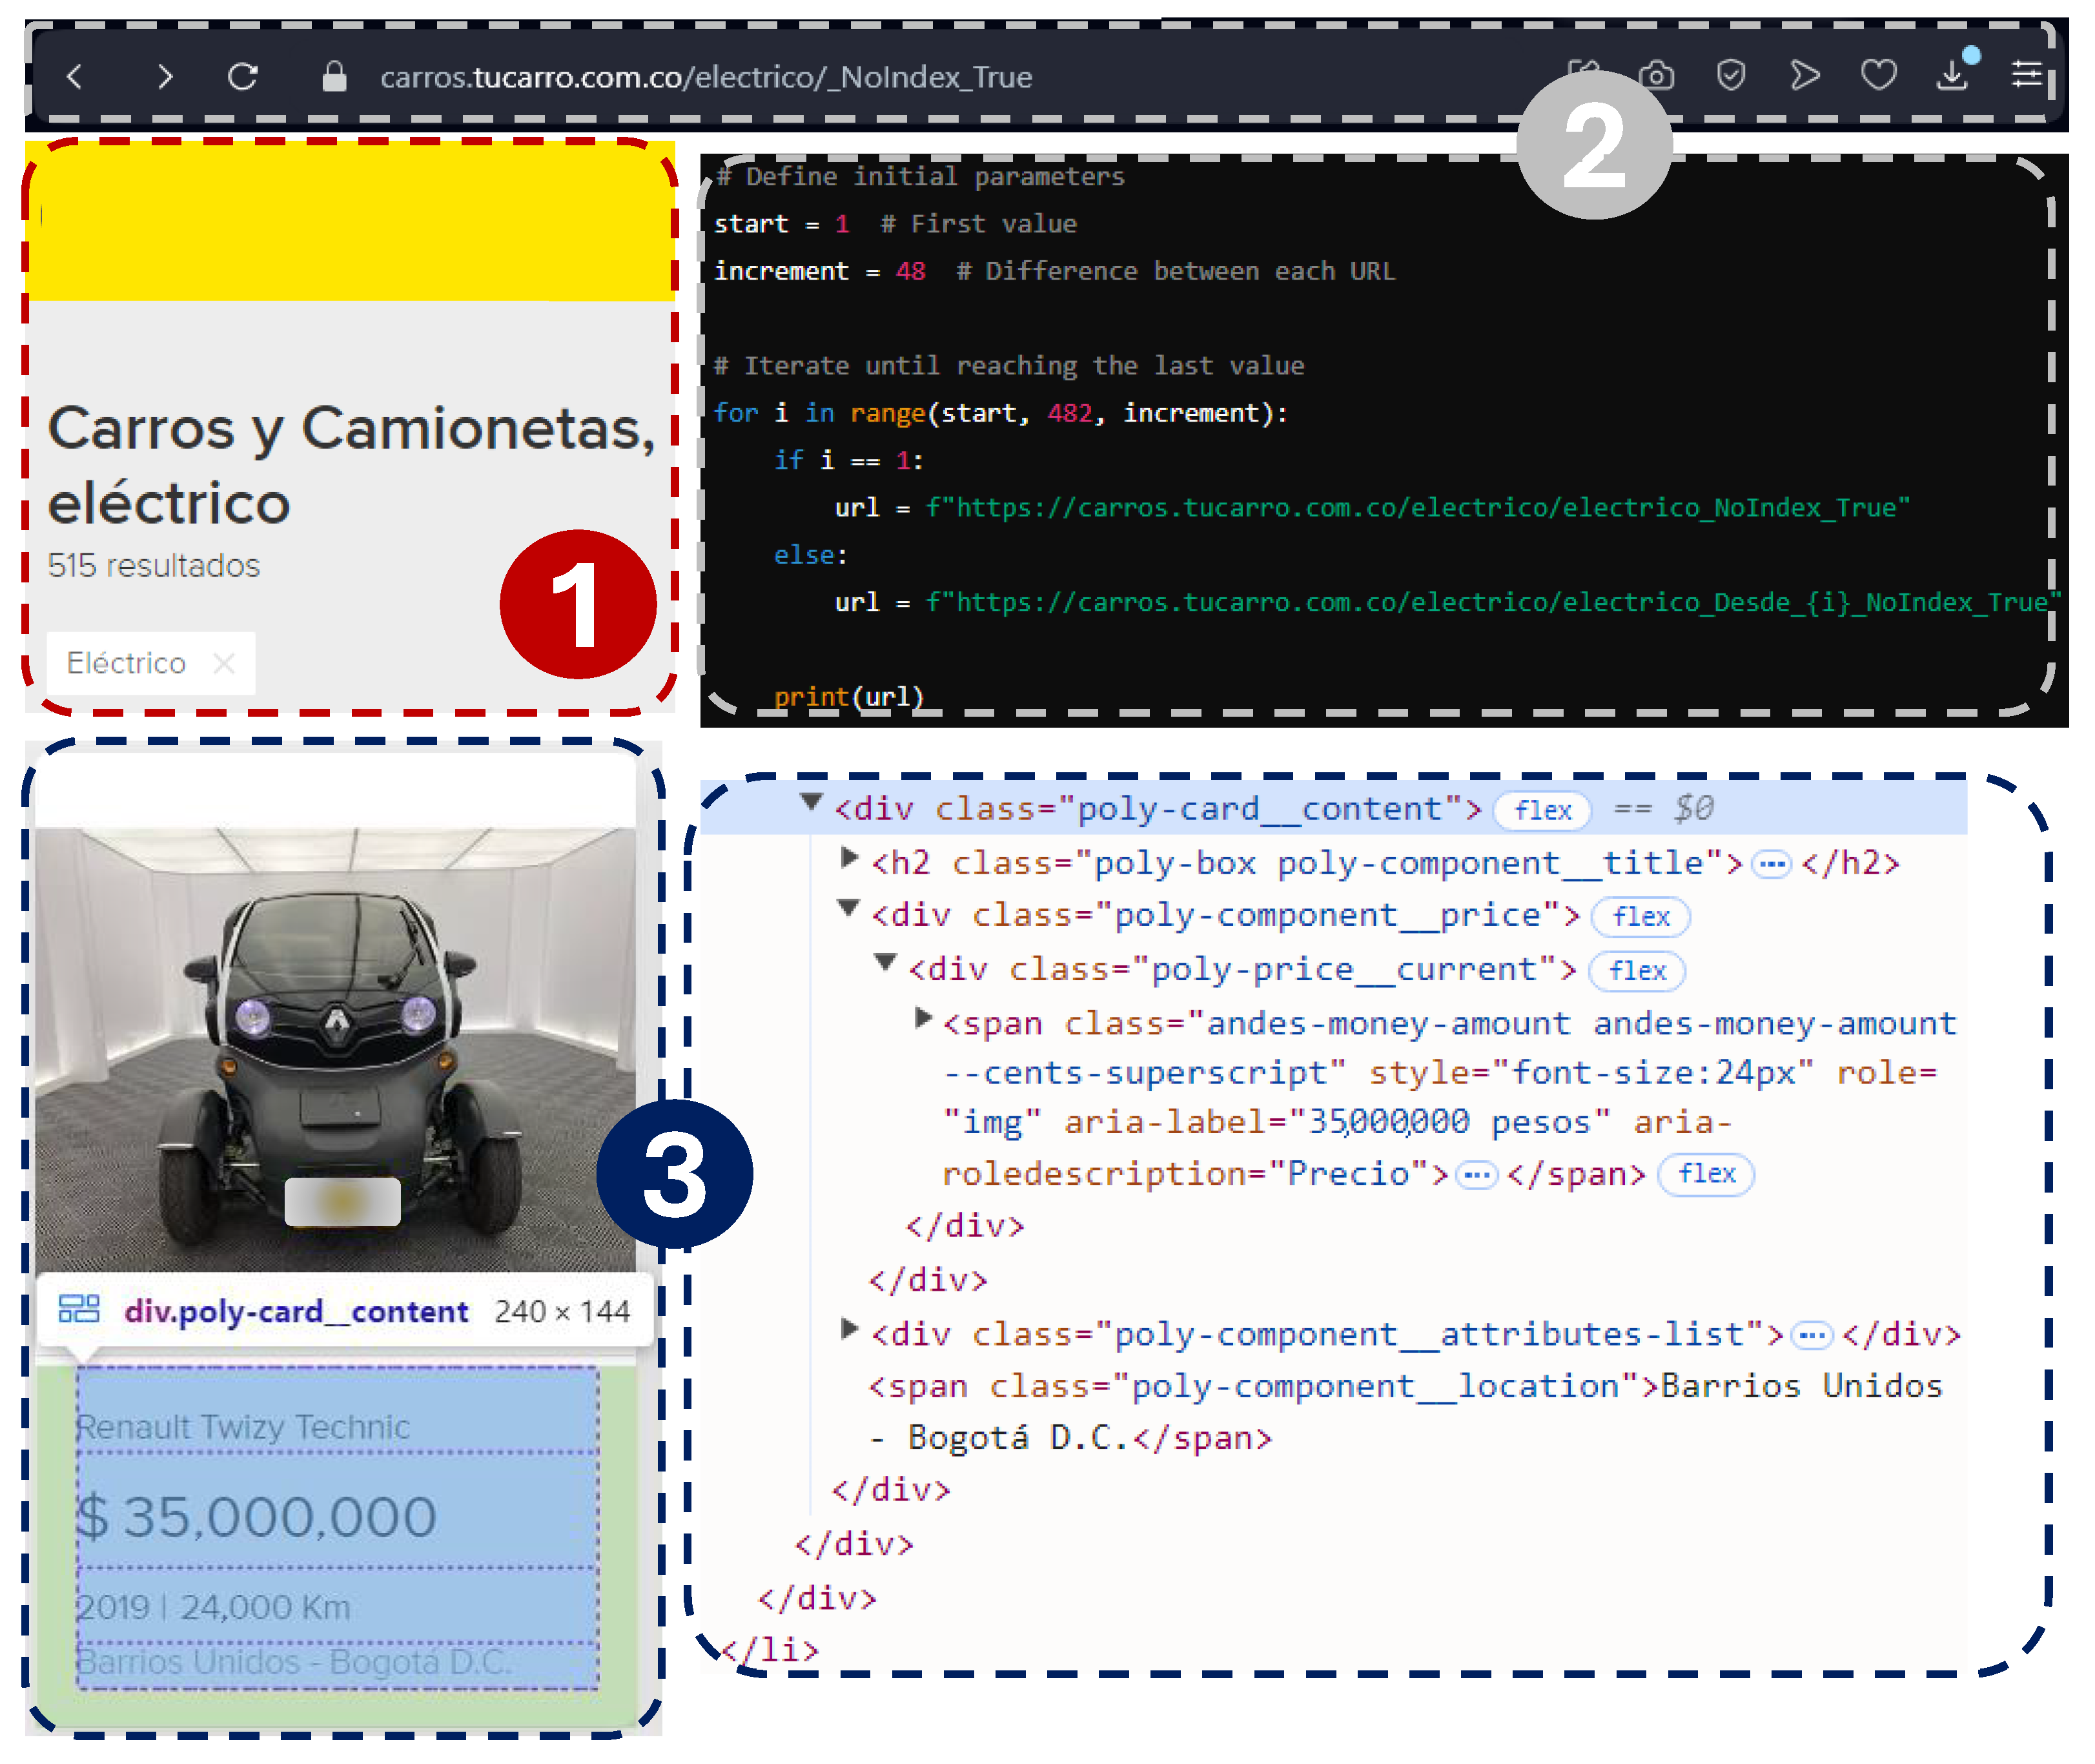Click the browser forward arrow

(165, 76)
